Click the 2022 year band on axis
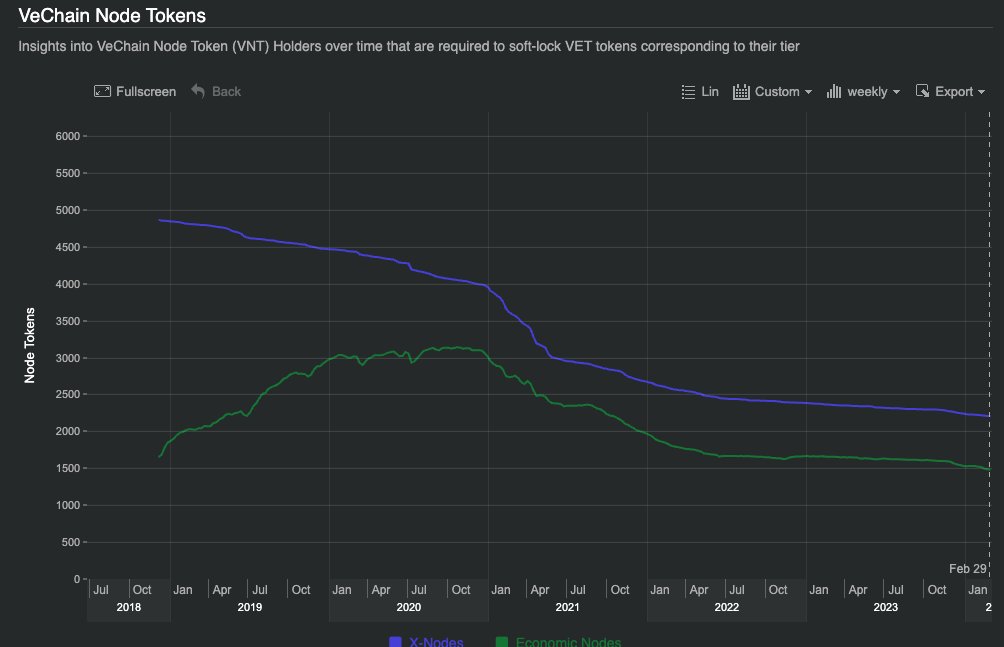This screenshot has width=1004, height=647. pos(727,607)
